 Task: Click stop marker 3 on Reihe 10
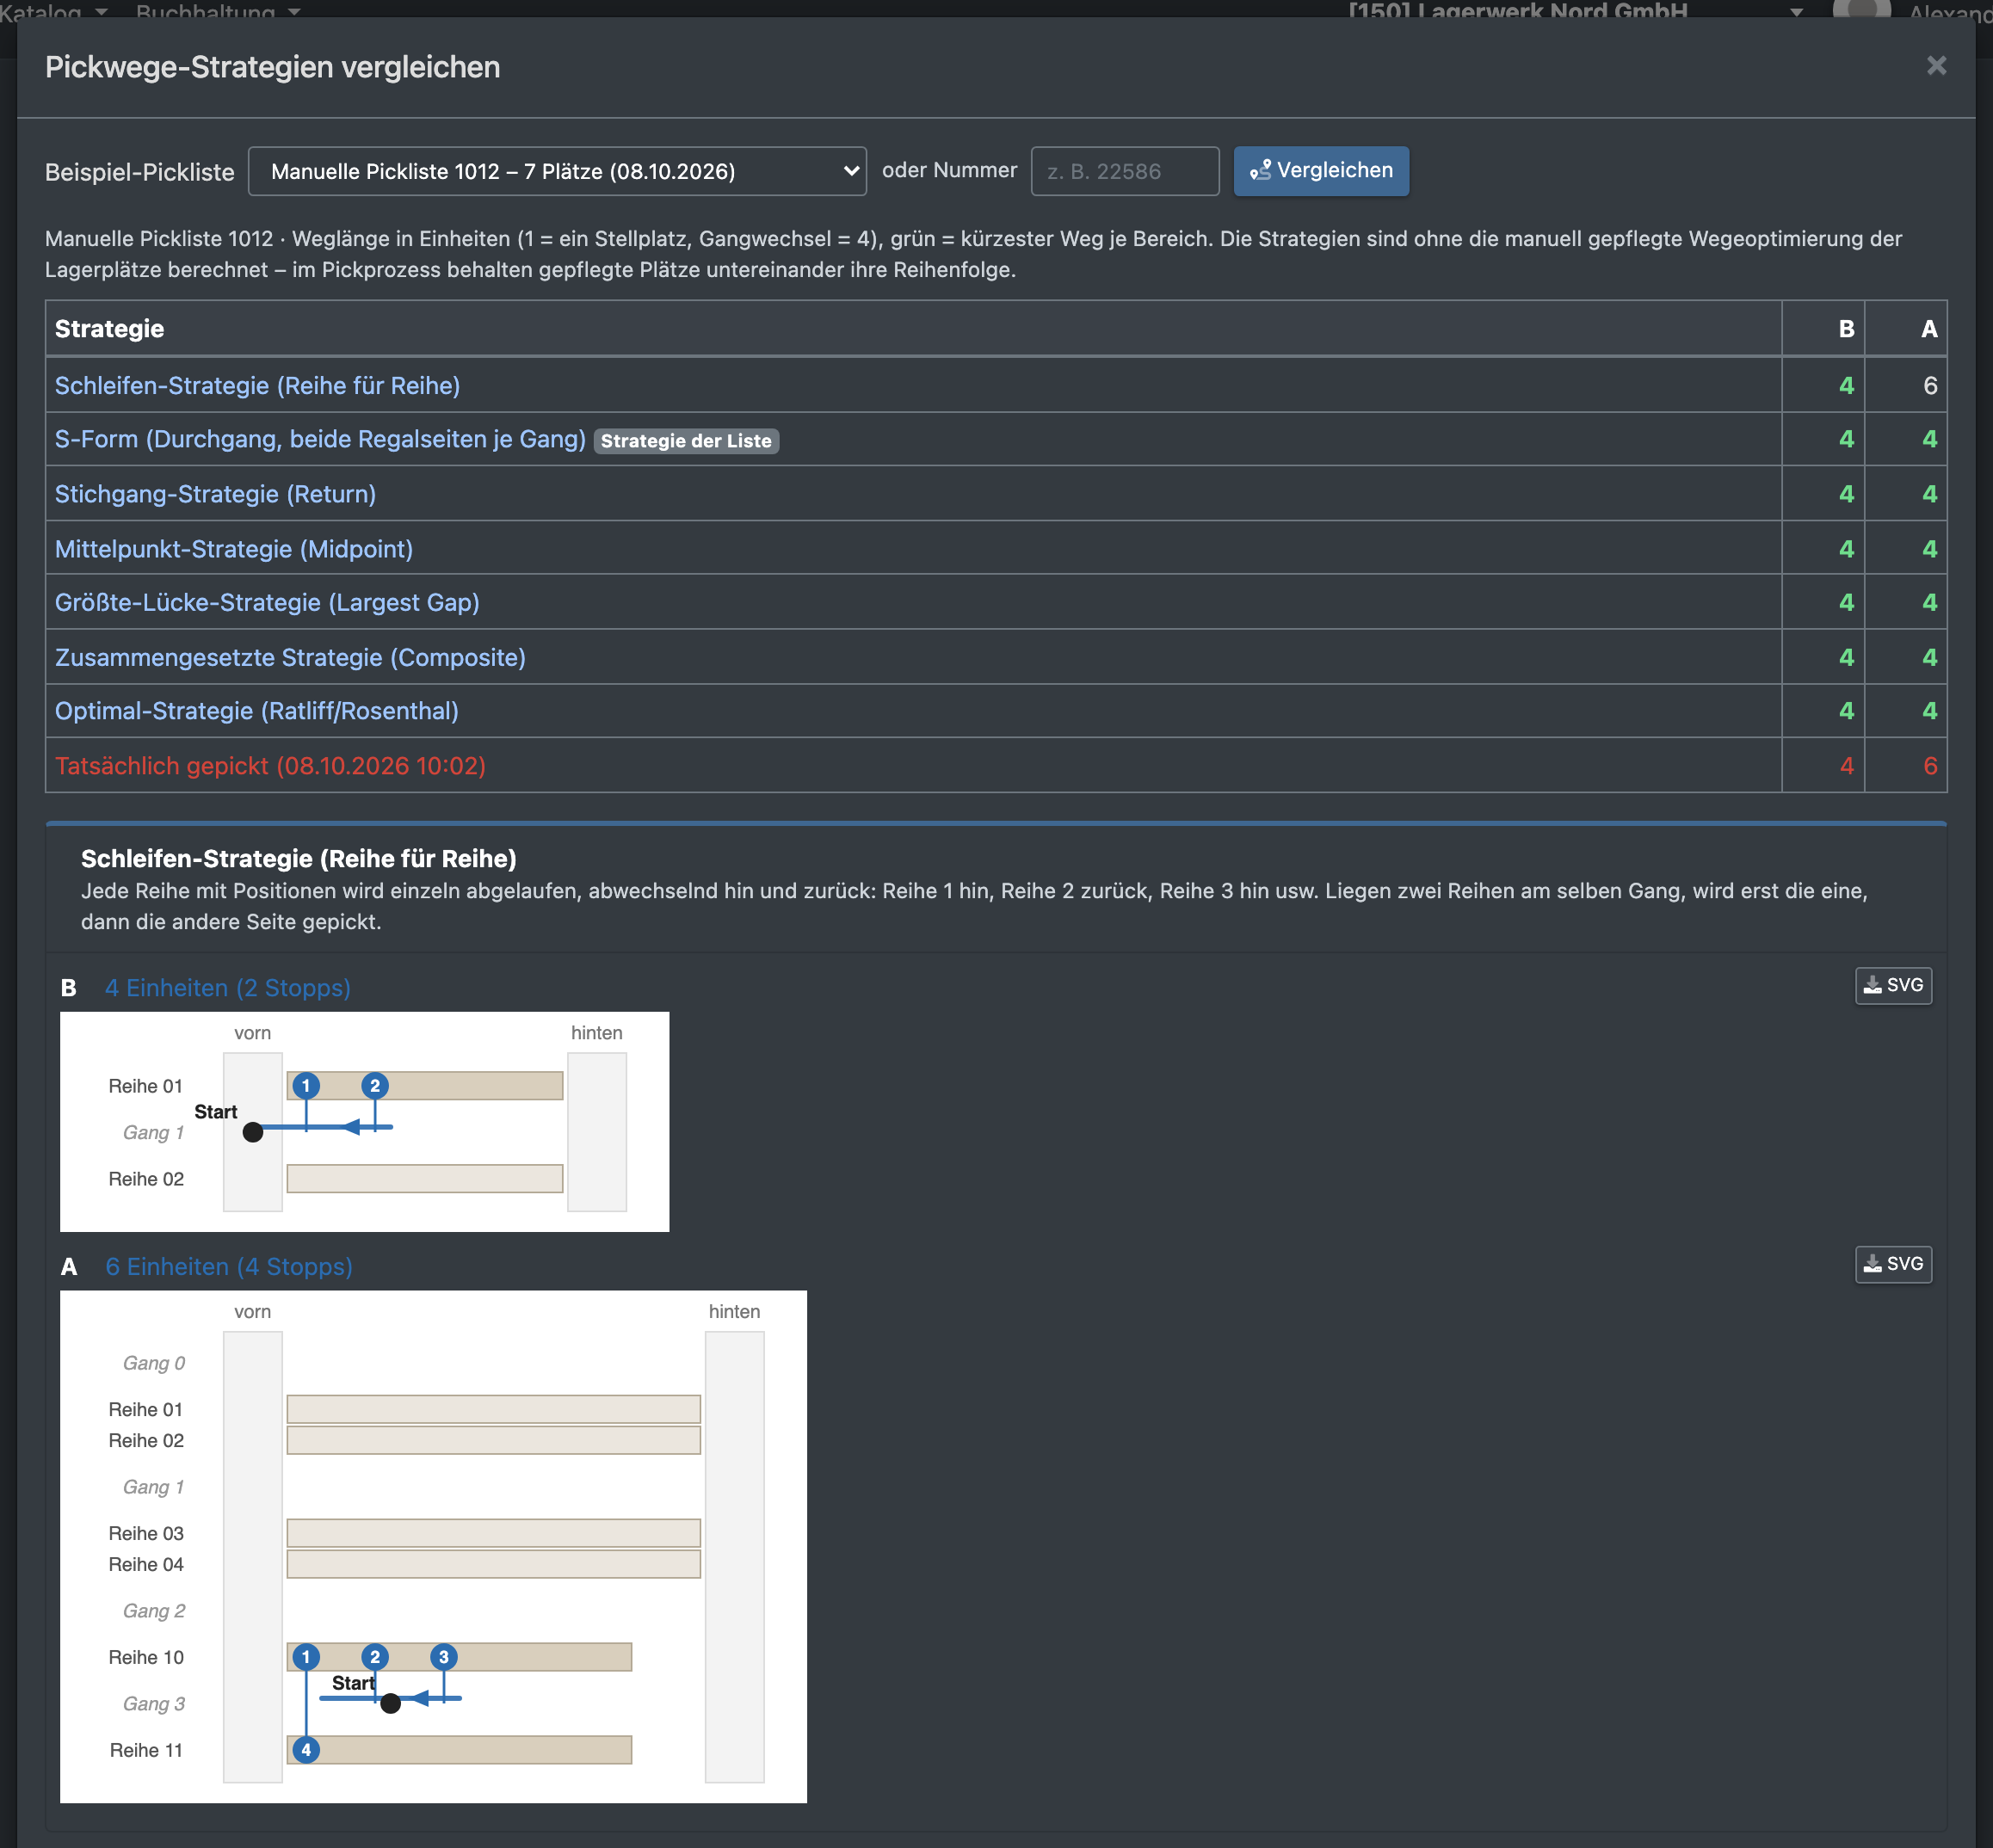click(444, 1657)
